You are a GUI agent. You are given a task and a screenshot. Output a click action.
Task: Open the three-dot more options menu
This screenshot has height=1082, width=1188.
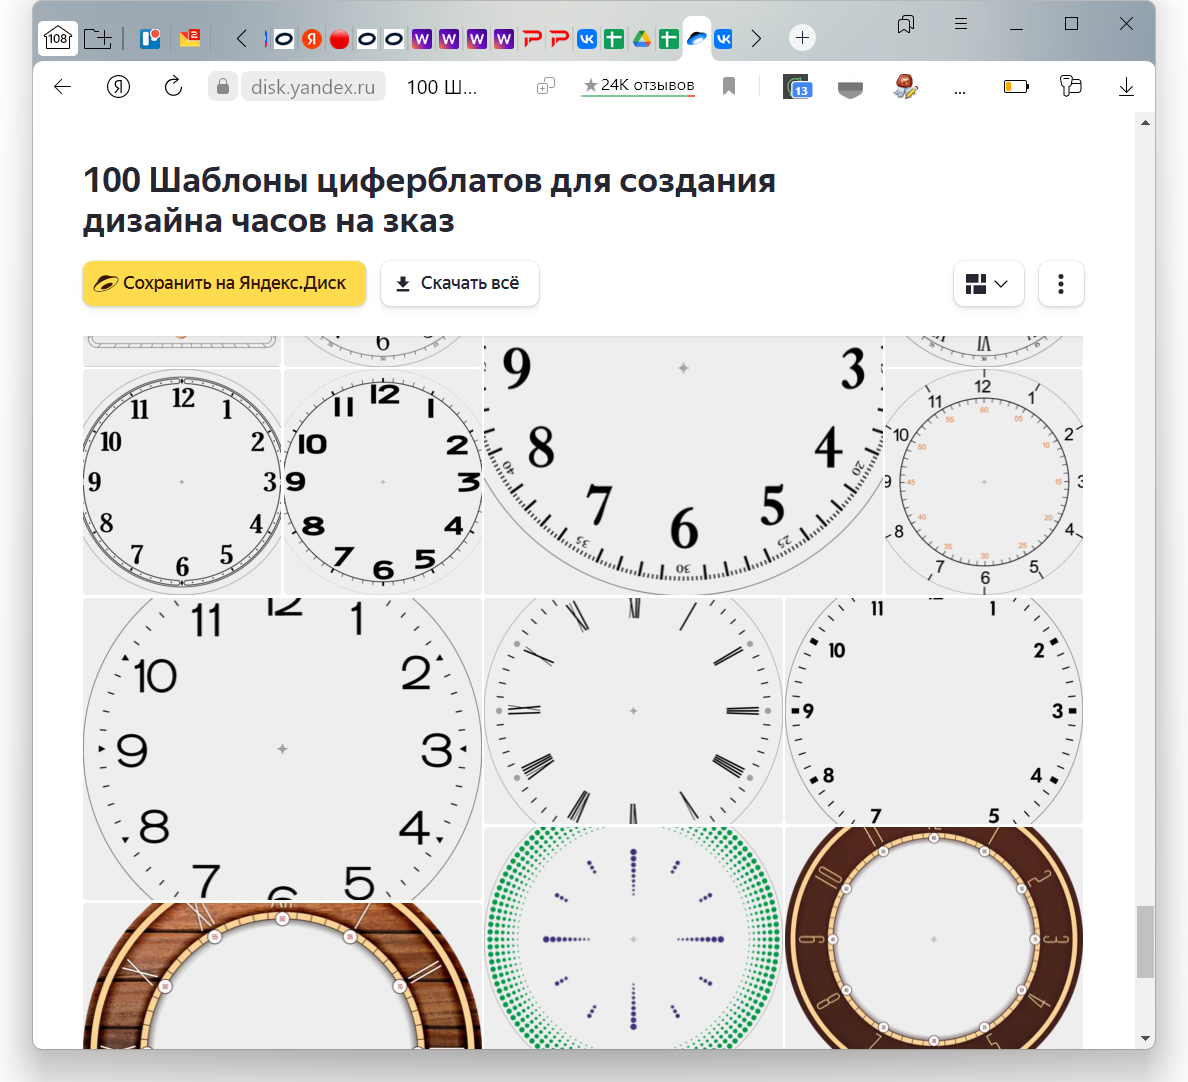tap(1061, 284)
